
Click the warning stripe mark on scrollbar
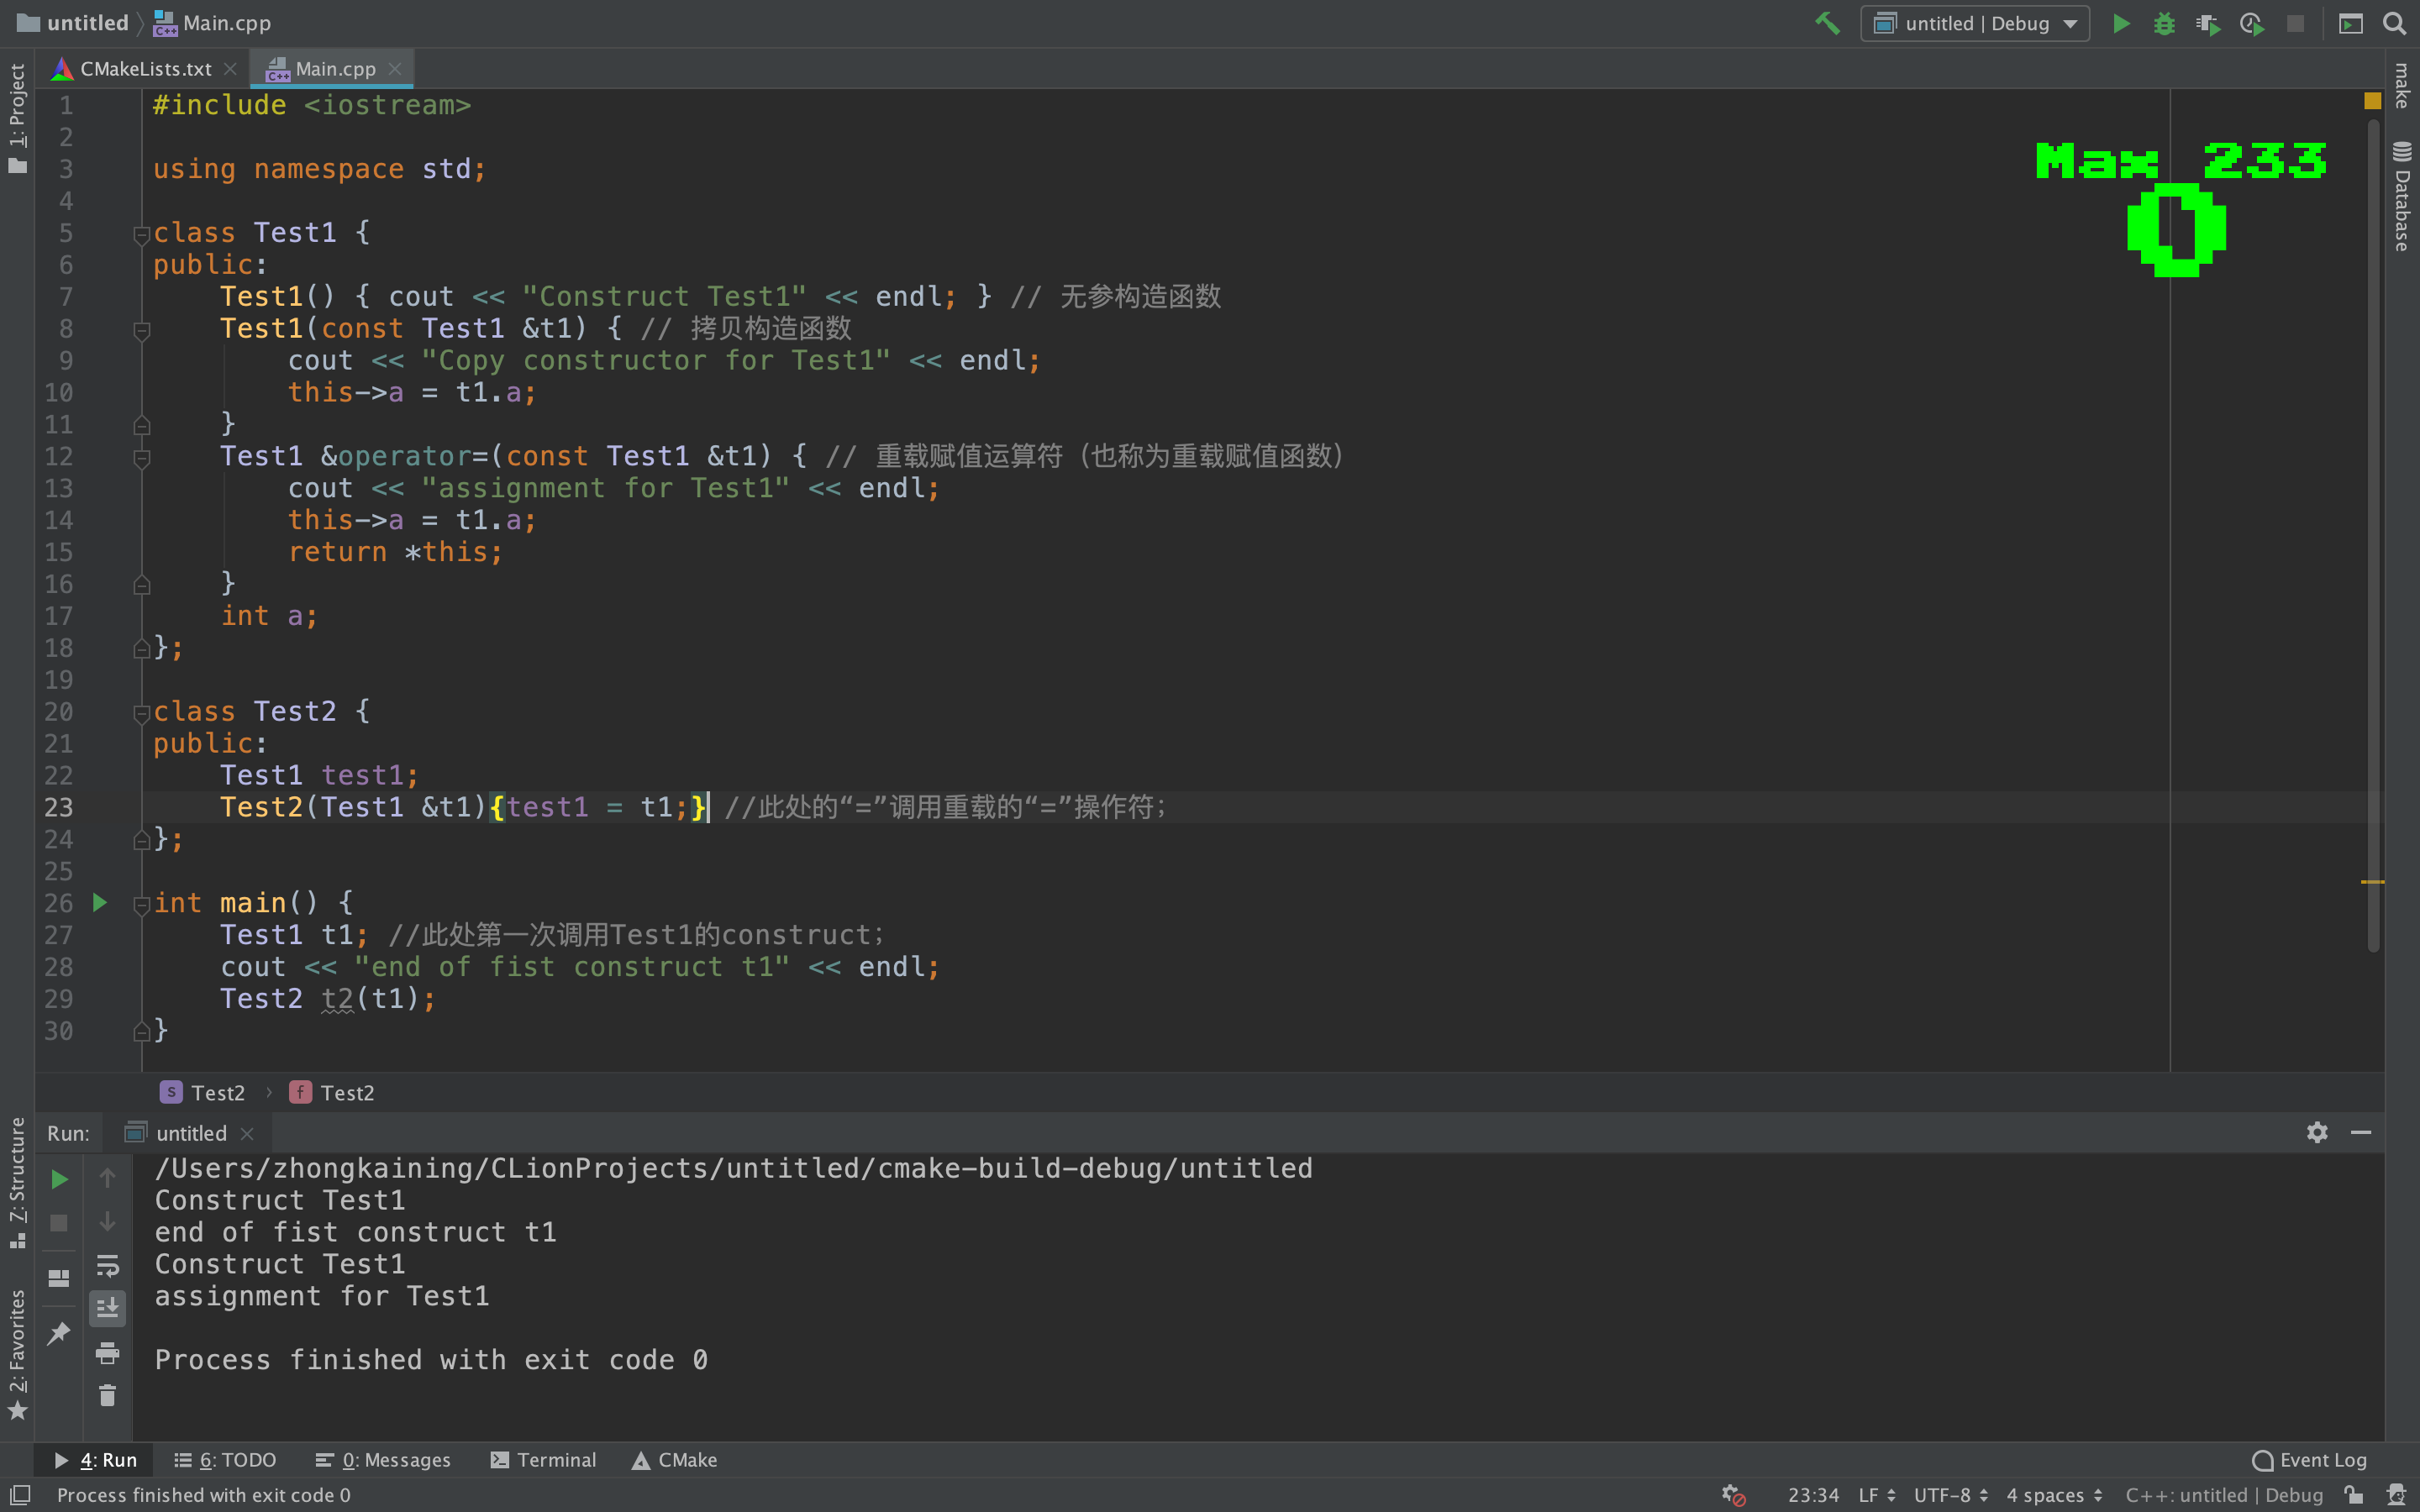[x=2372, y=882]
